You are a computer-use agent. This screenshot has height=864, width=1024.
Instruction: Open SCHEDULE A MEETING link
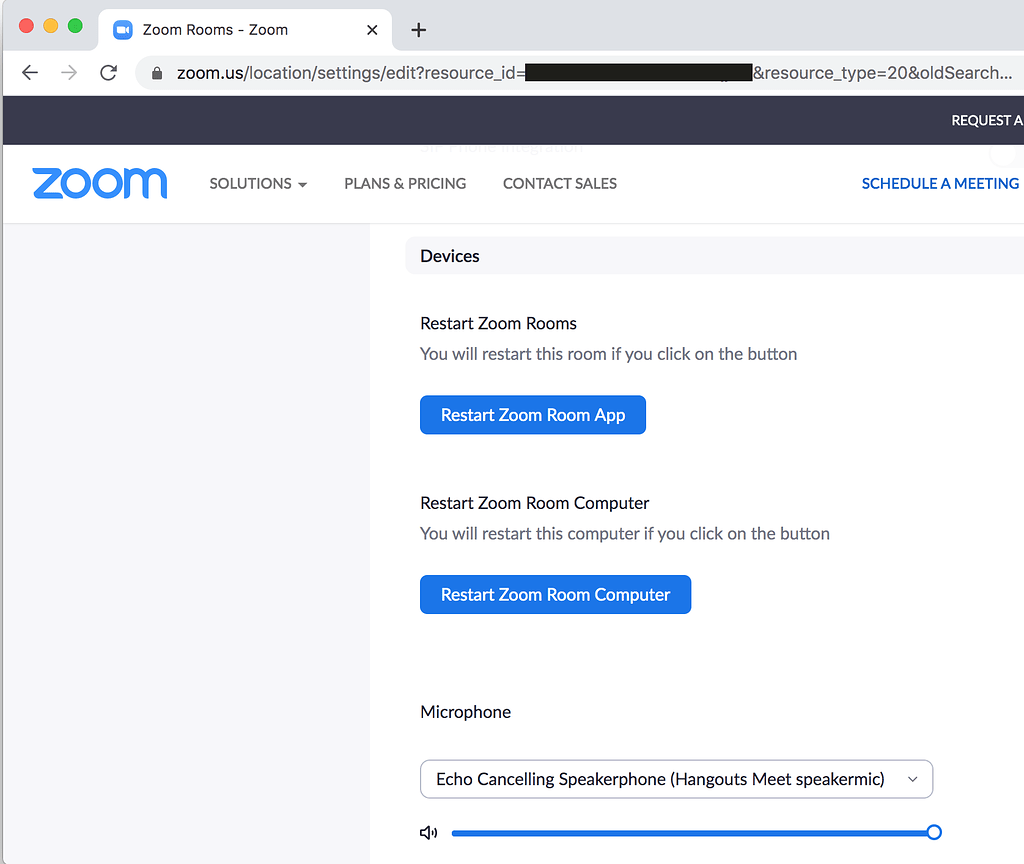click(x=939, y=183)
